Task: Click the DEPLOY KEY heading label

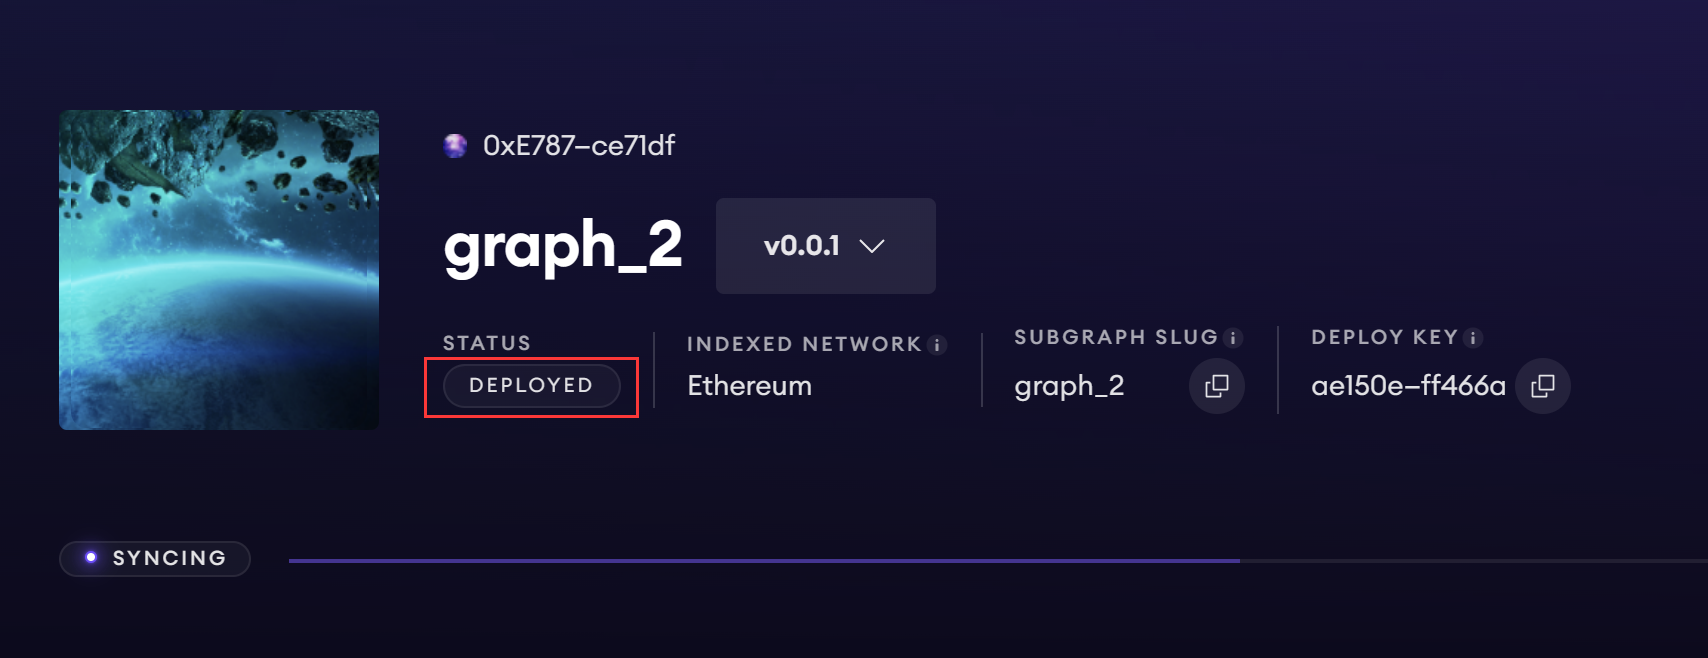Action: point(1384,338)
